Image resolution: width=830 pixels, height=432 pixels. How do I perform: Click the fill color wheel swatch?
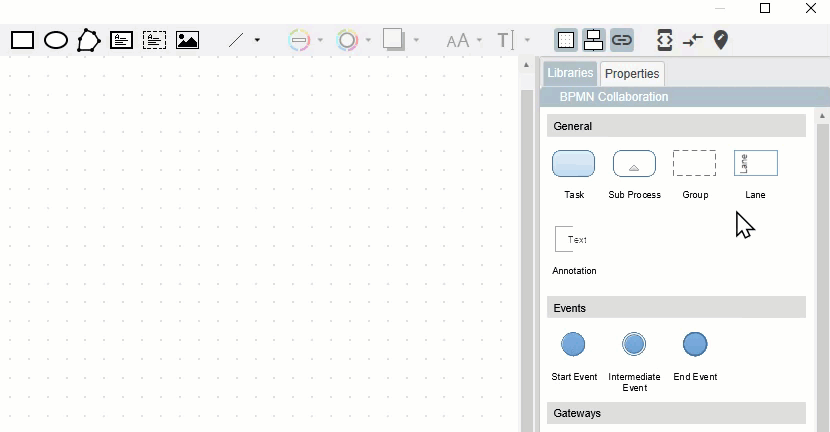(x=347, y=40)
